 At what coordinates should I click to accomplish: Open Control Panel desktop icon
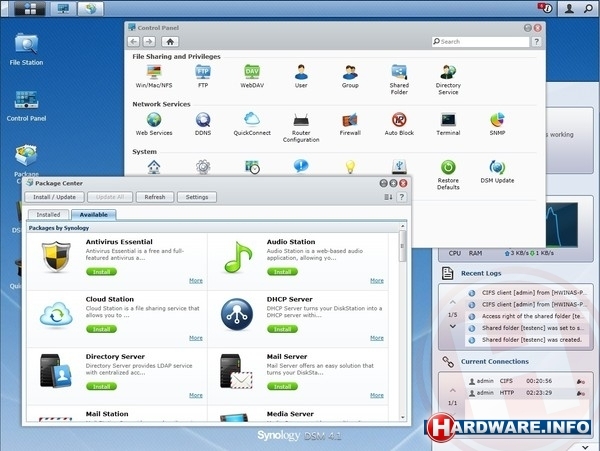click(26, 106)
